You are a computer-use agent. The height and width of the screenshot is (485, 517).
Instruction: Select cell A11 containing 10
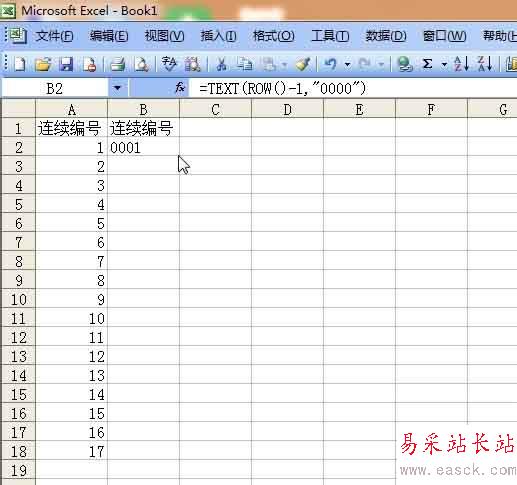(x=71, y=318)
